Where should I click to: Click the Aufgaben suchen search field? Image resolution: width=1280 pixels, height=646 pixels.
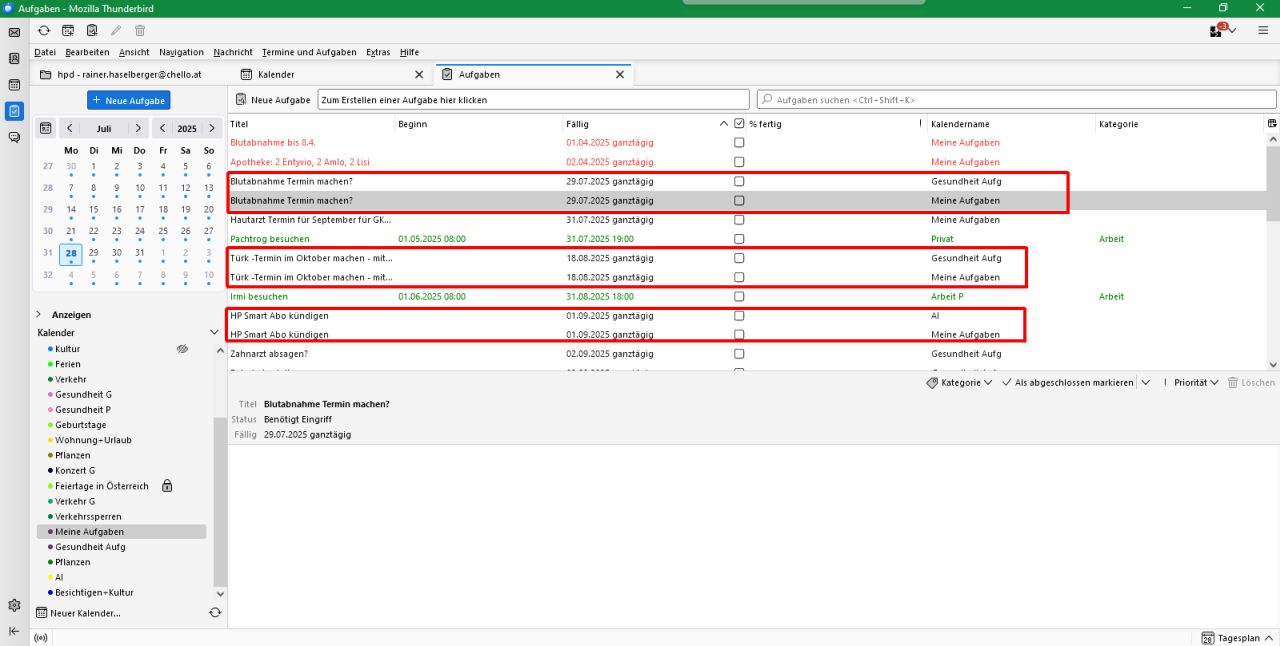tap(1015, 100)
